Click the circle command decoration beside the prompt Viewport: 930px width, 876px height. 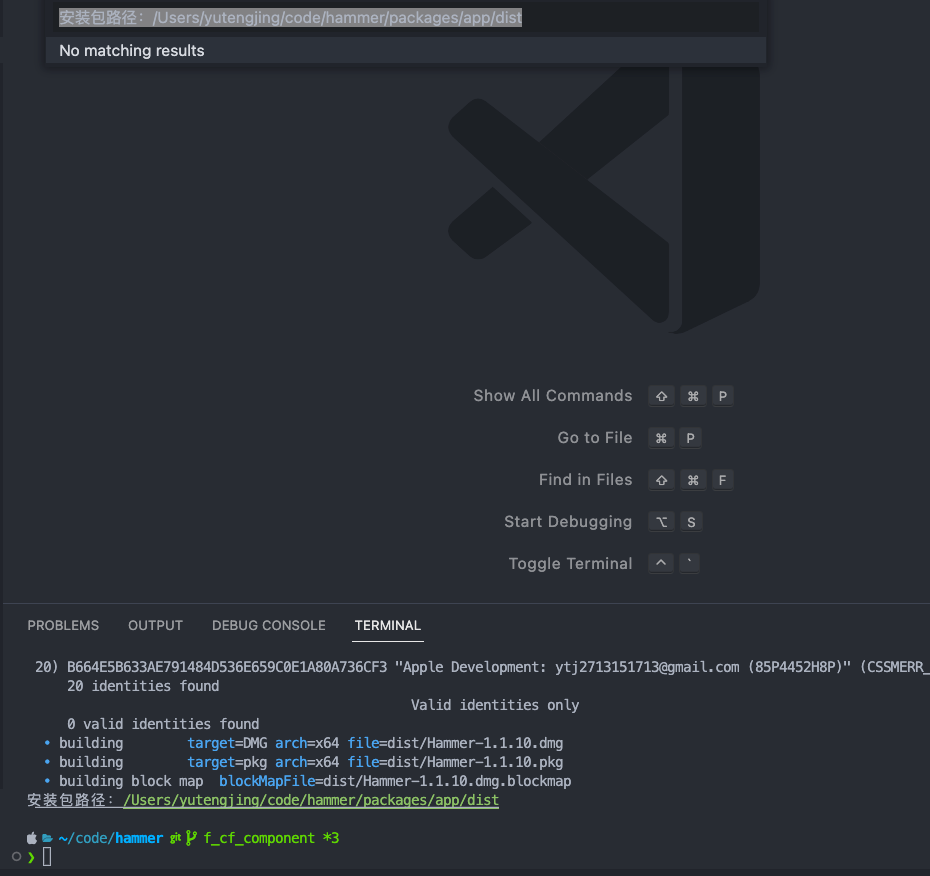(17, 856)
